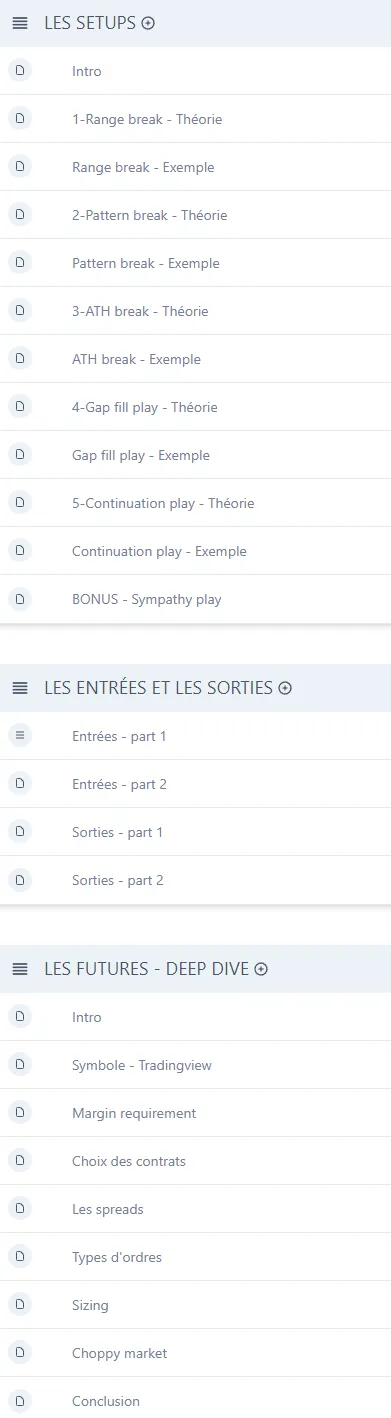Click the hamburger icon beside LES ENTRÉES ET LES SORTIES
This screenshot has width=391, height=1418.
click(20, 688)
